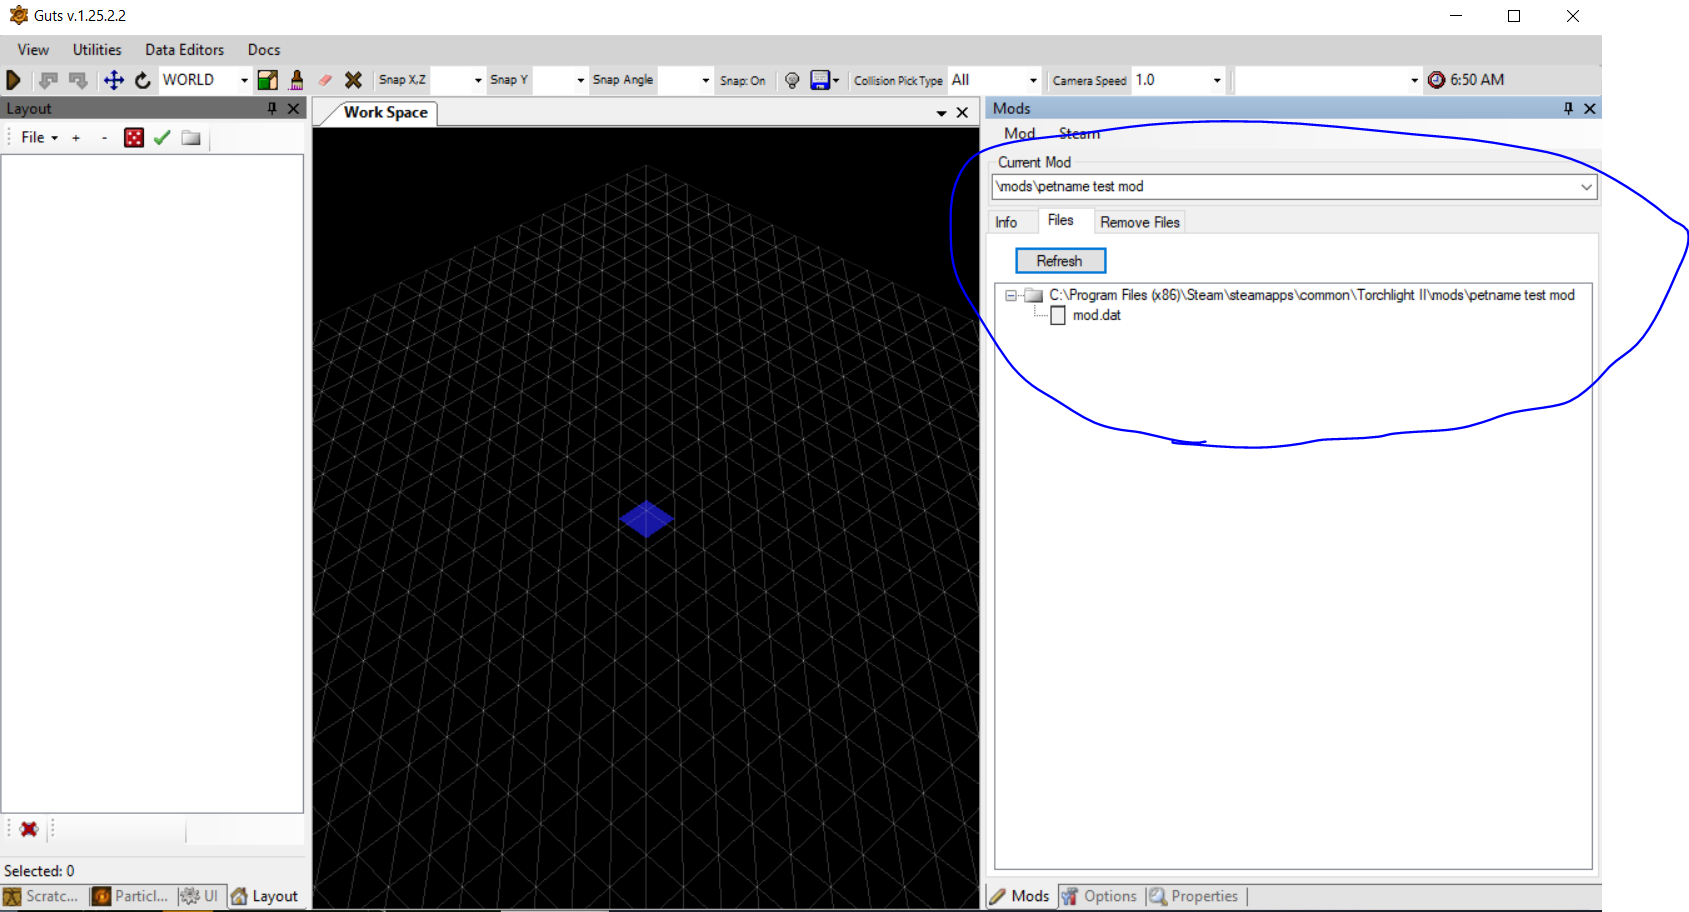The width and height of the screenshot is (1689, 912).
Task: Open the WORLD coordinate space dropdown
Action: tap(244, 80)
